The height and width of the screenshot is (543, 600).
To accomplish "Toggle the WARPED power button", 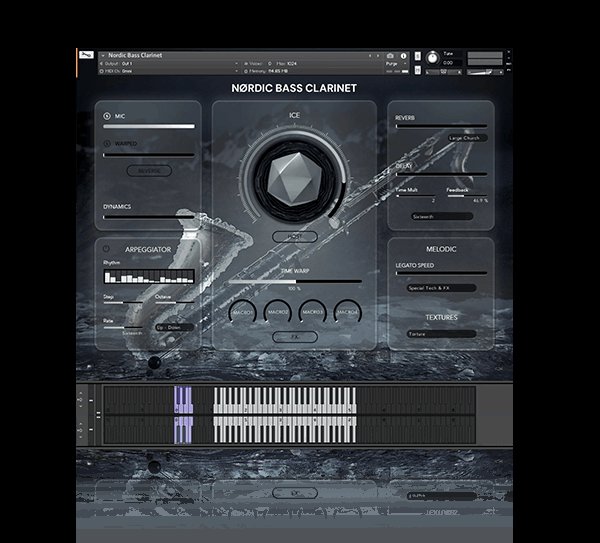I will point(107,144).
